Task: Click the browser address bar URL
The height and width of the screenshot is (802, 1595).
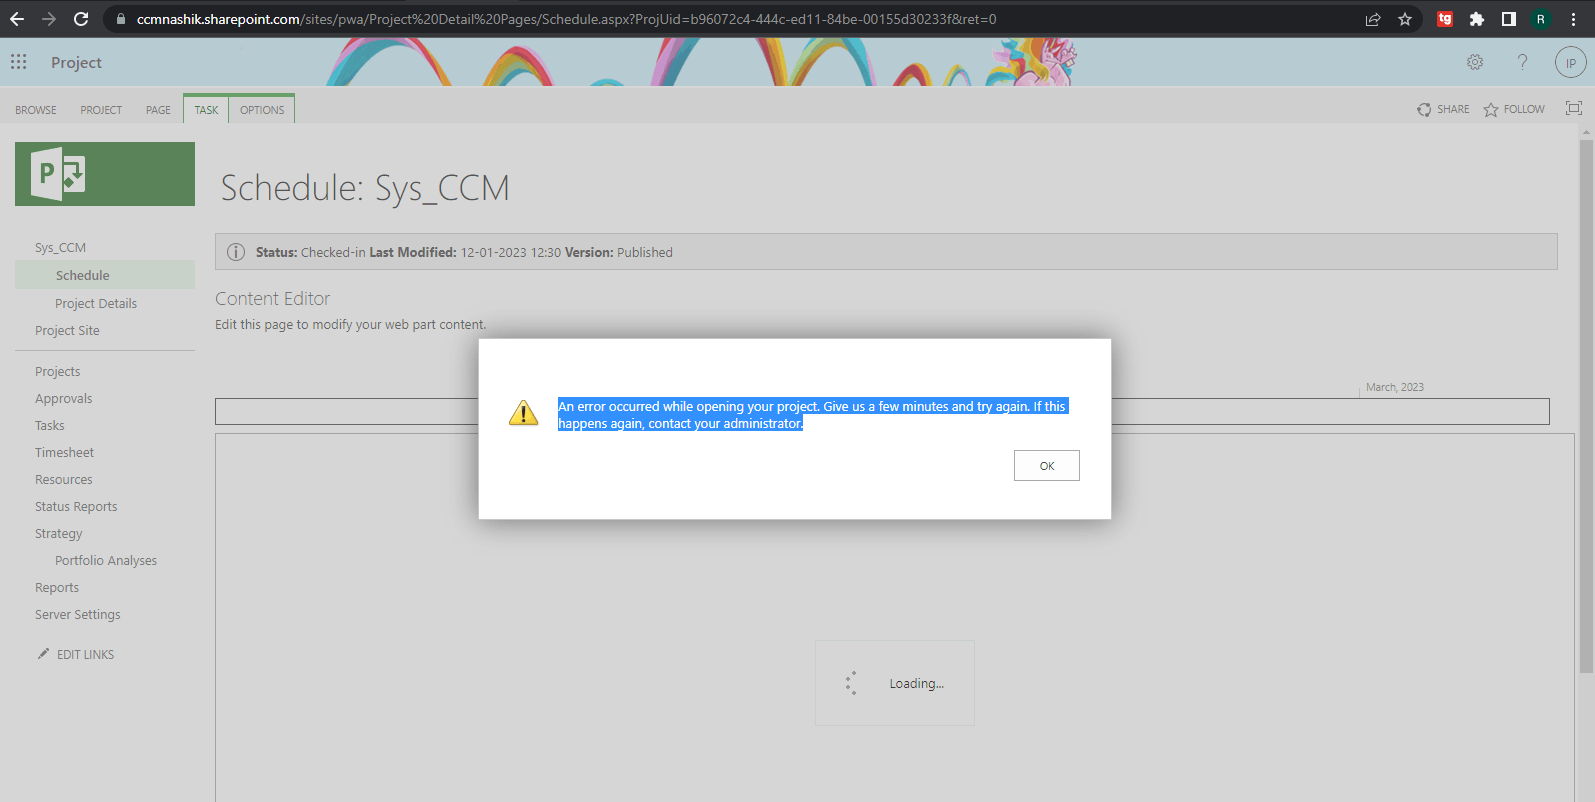Action: pyautogui.click(x=566, y=19)
